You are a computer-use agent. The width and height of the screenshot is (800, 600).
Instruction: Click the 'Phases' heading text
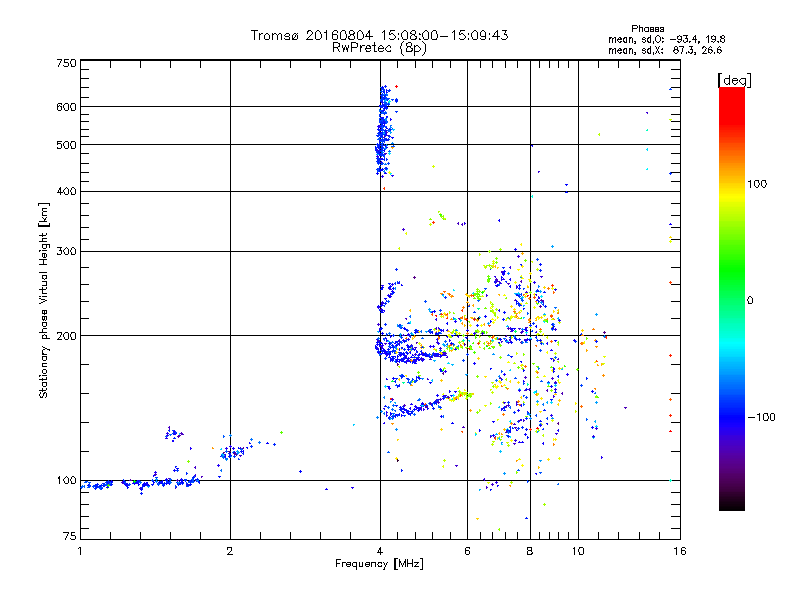coord(647,29)
